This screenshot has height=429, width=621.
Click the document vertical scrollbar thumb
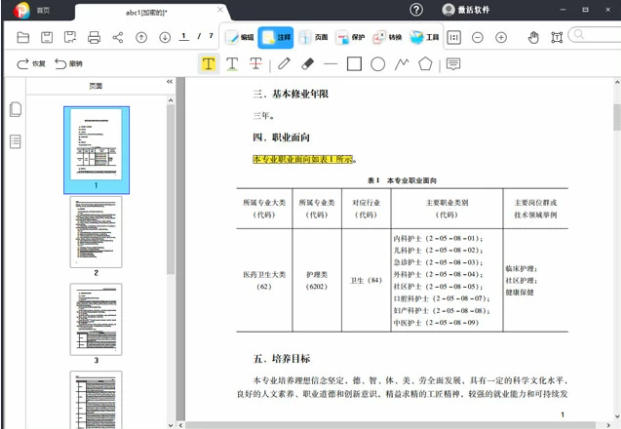coord(617,117)
